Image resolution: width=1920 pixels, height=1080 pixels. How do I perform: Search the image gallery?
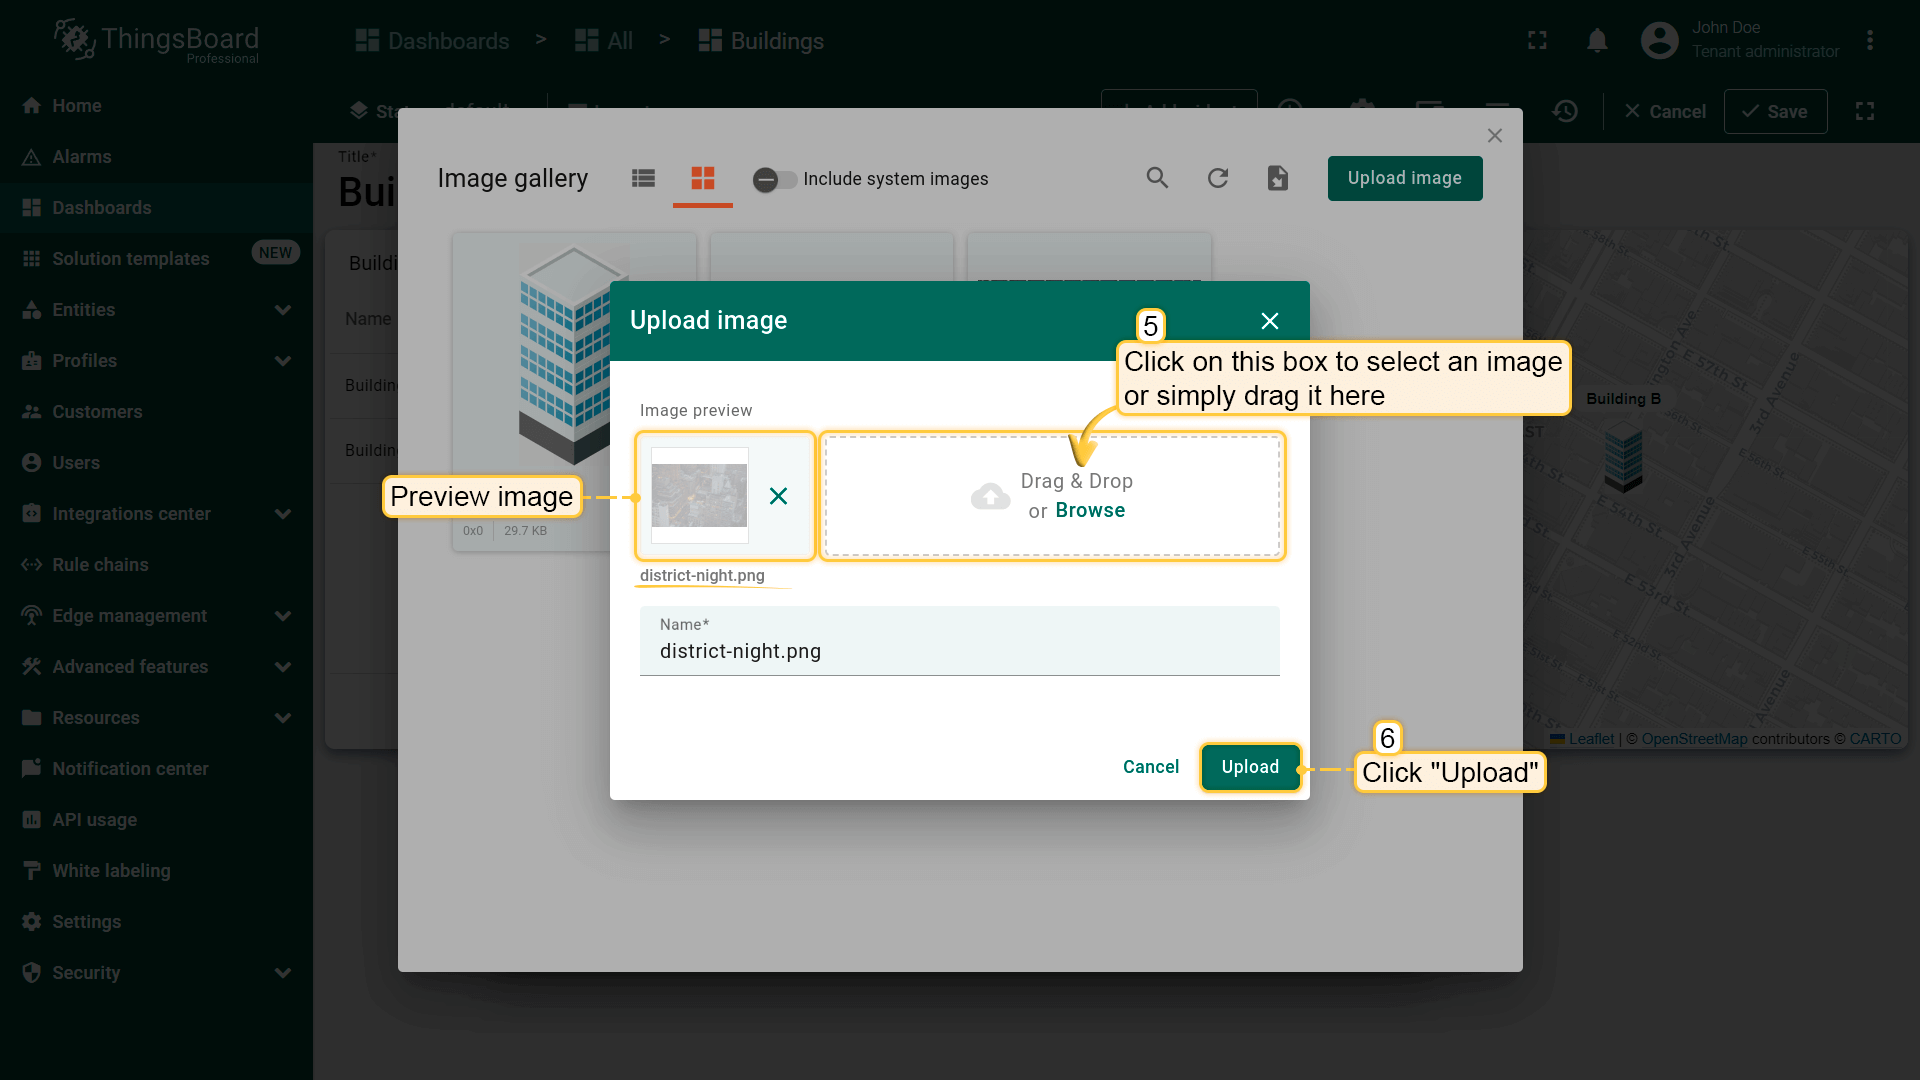(x=1157, y=178)
